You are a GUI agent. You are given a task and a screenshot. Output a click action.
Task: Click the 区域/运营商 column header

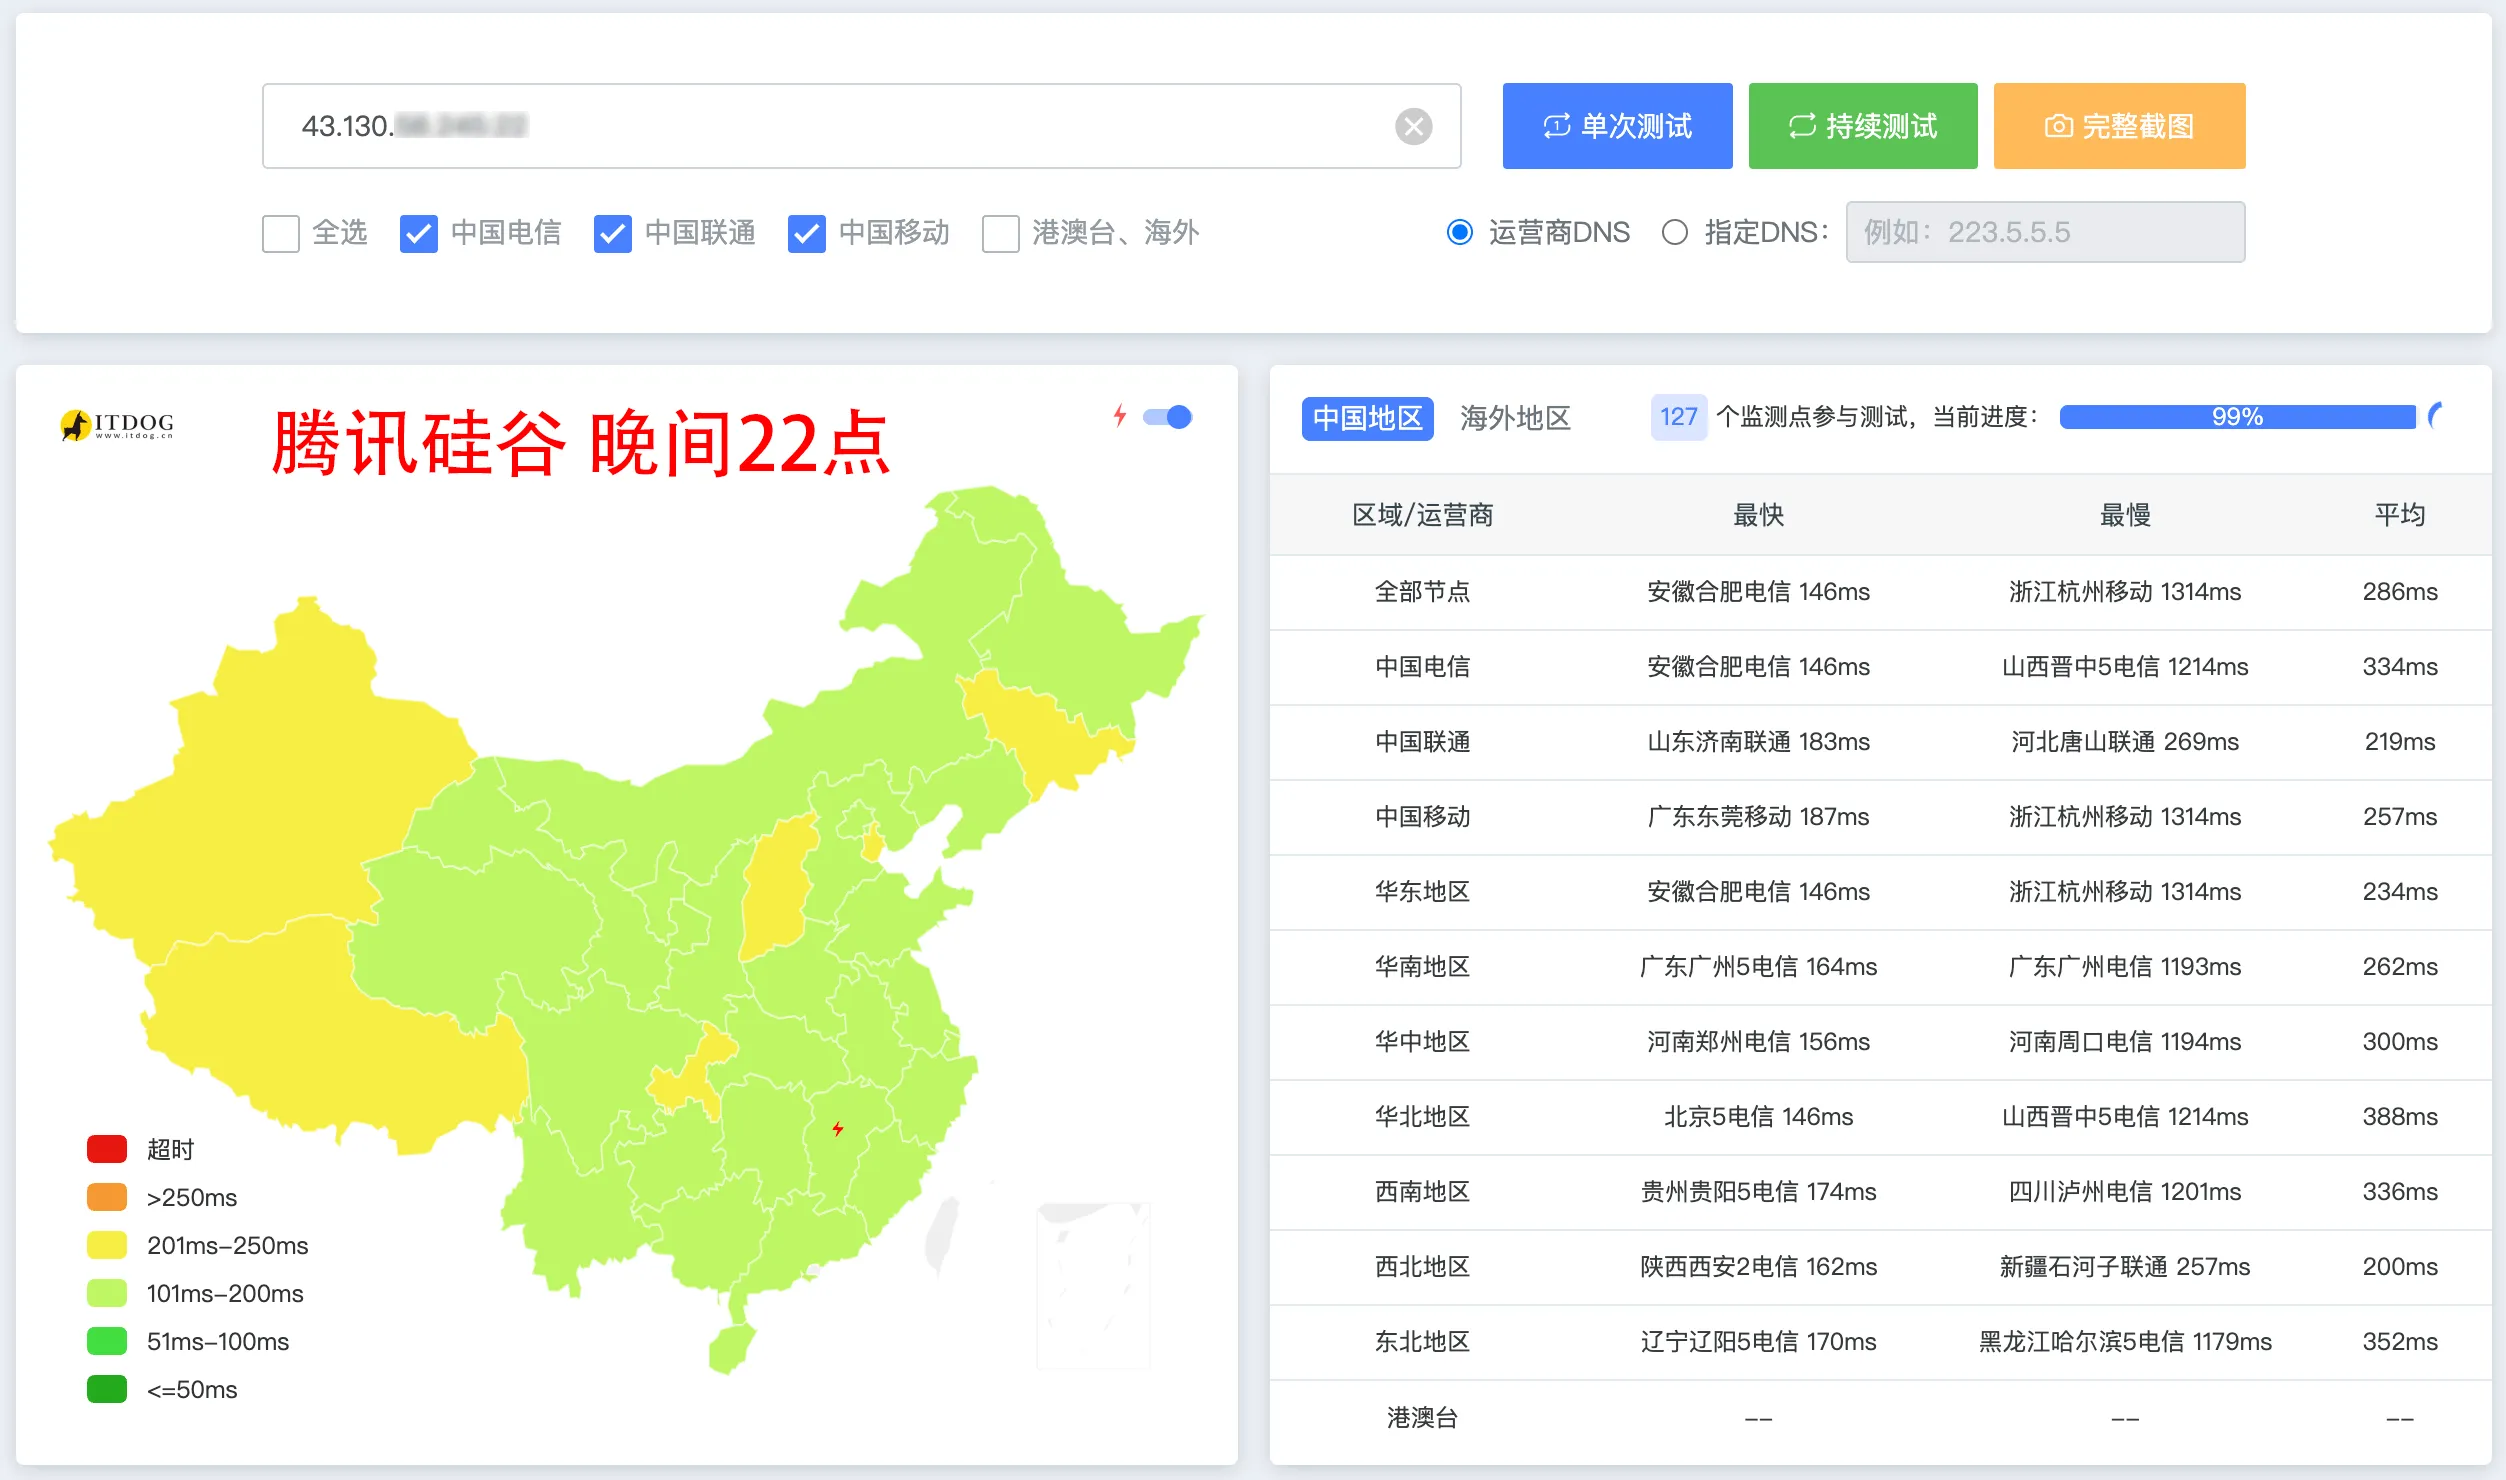tap(1422, 515)
